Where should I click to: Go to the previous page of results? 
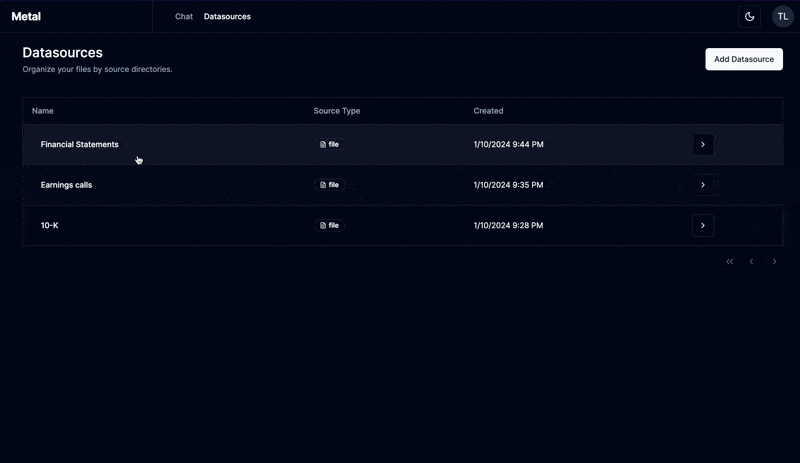pos(752,261)
